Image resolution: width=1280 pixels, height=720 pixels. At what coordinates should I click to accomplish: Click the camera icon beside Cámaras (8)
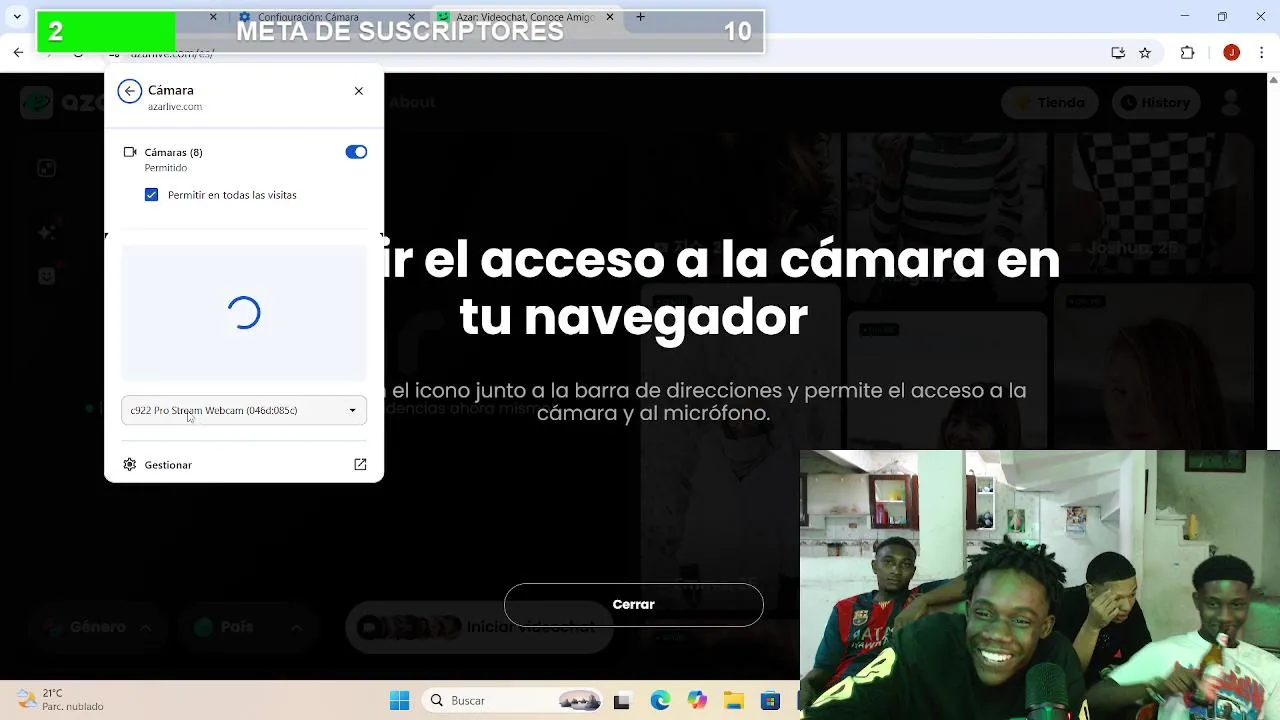130,152
